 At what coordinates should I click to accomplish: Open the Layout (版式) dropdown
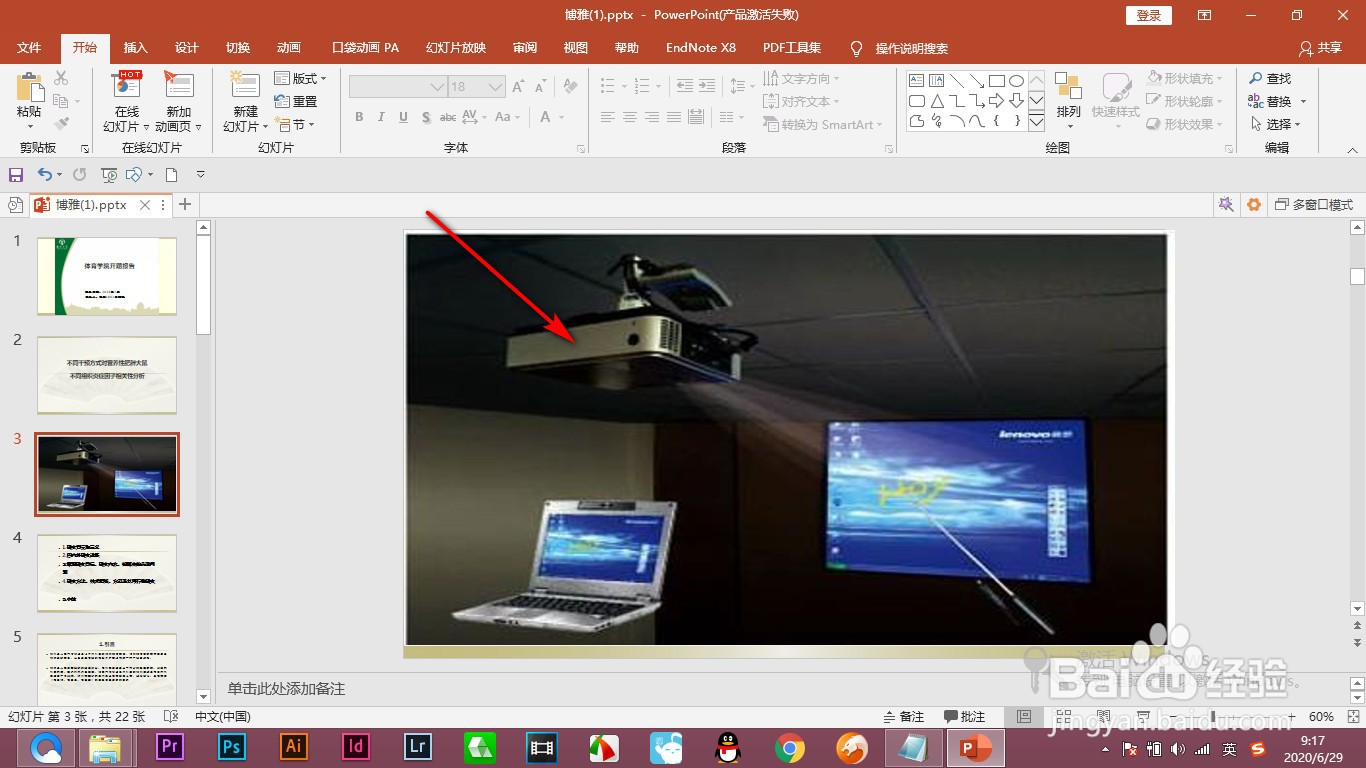coord(300,78)
